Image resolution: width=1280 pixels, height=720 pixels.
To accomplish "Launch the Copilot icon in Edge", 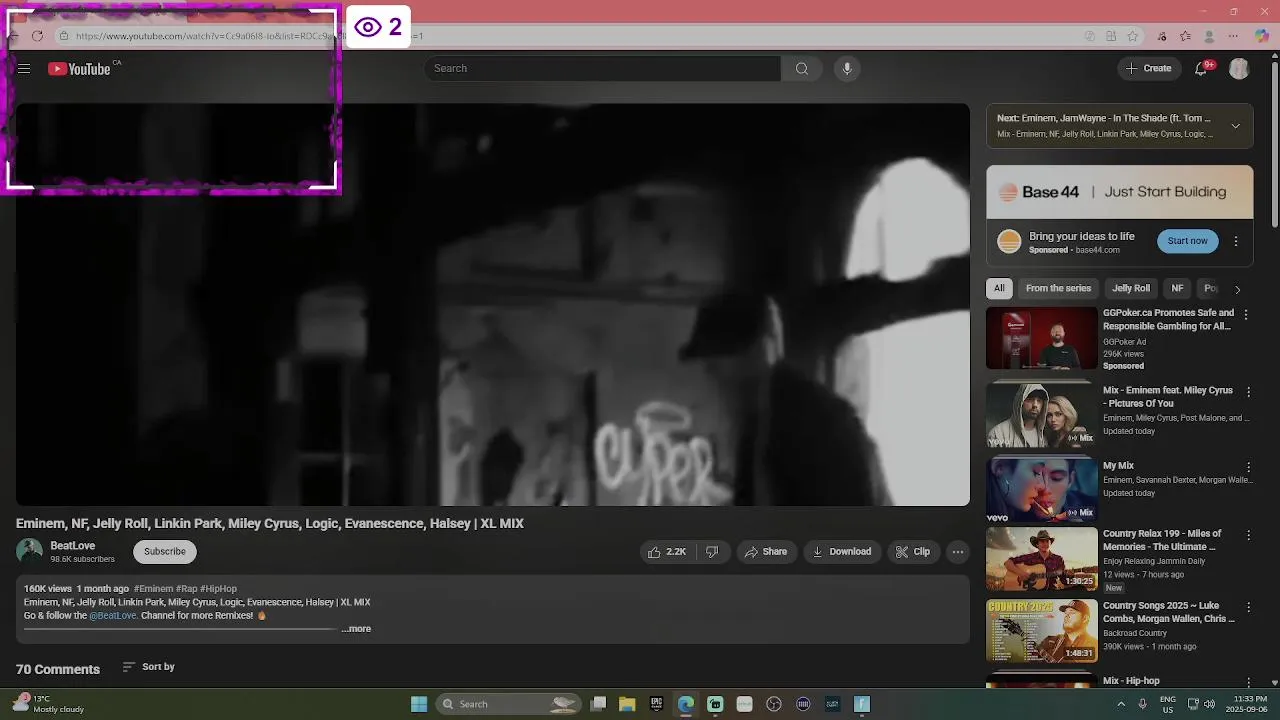I will [1262, 36].
